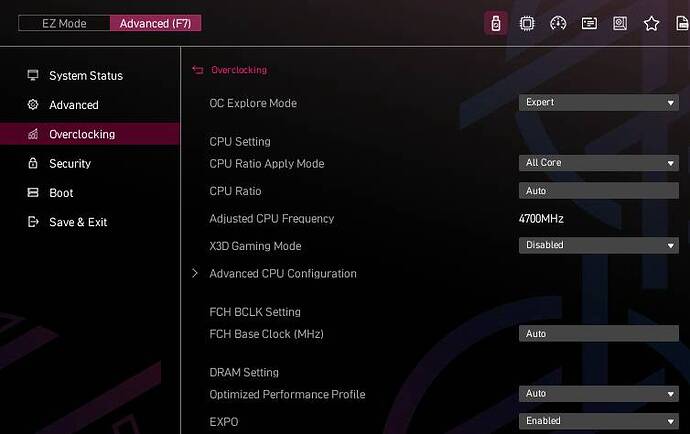Click the speedometer gauge icon
Screen dimensions: 690x434
pos(558,23)
